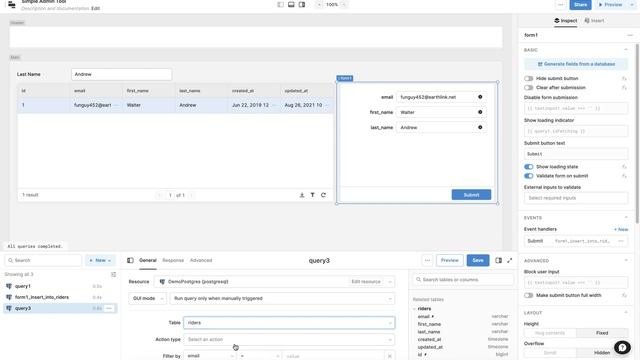Expand the query editor to fullscreen
640x360 pixels.
(x=510, y=260)
